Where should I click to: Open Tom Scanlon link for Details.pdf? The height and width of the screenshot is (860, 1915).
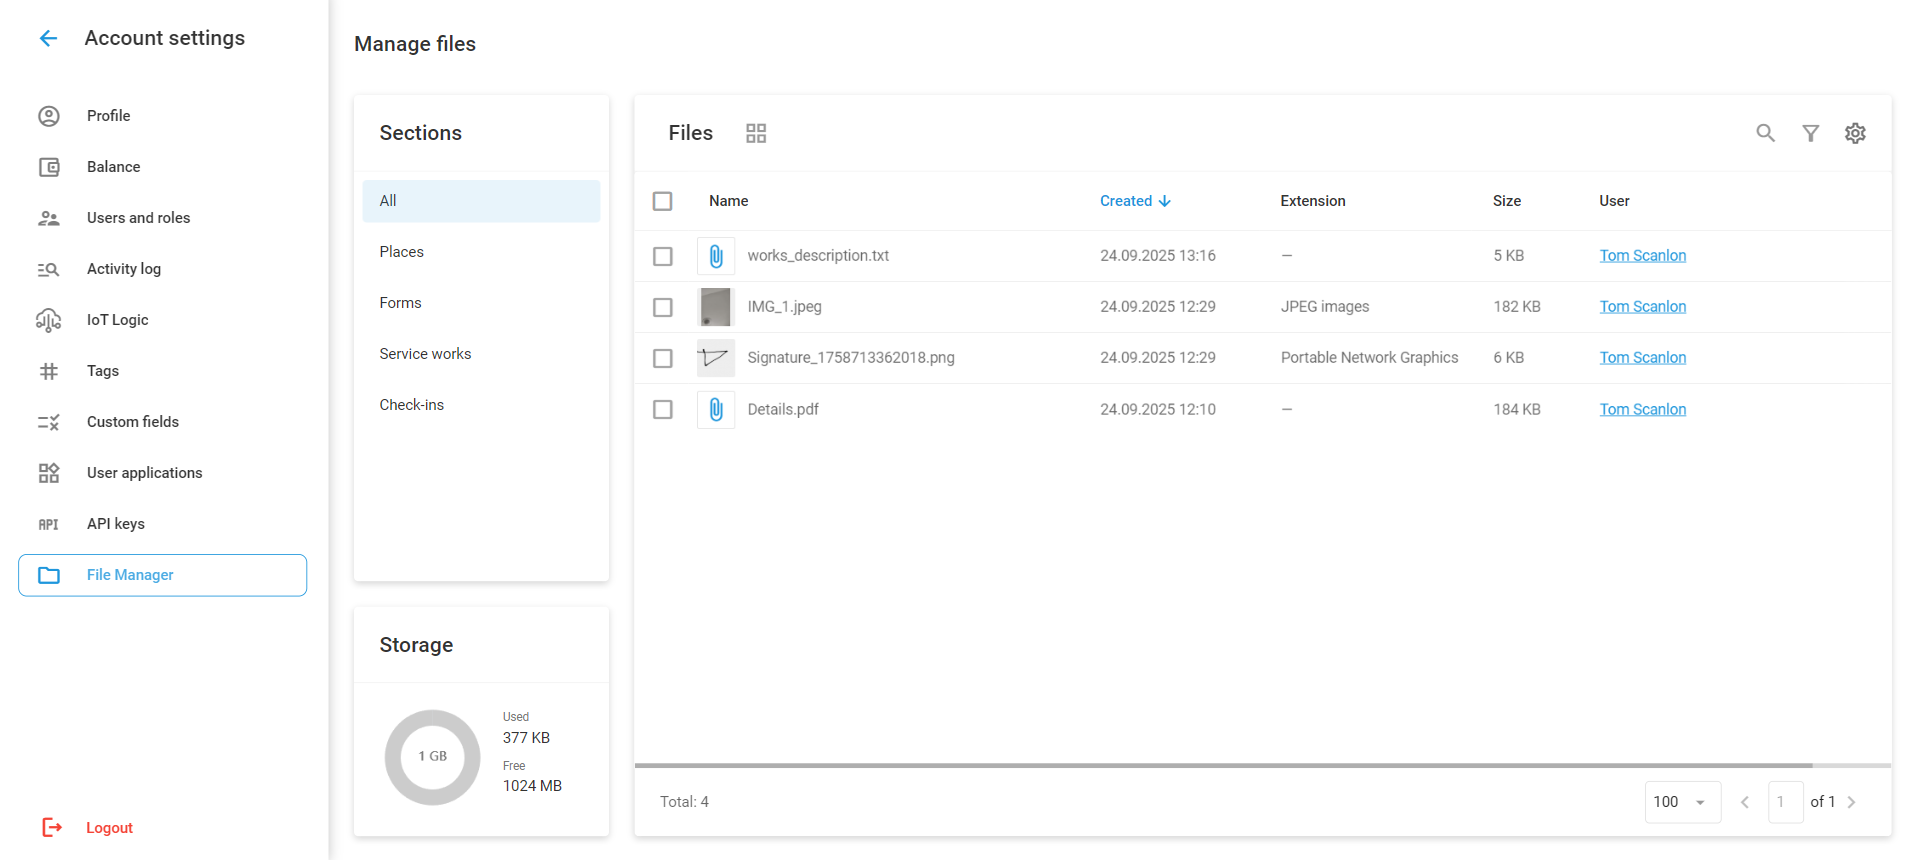pyautogui.click(x=1642, y=409)
